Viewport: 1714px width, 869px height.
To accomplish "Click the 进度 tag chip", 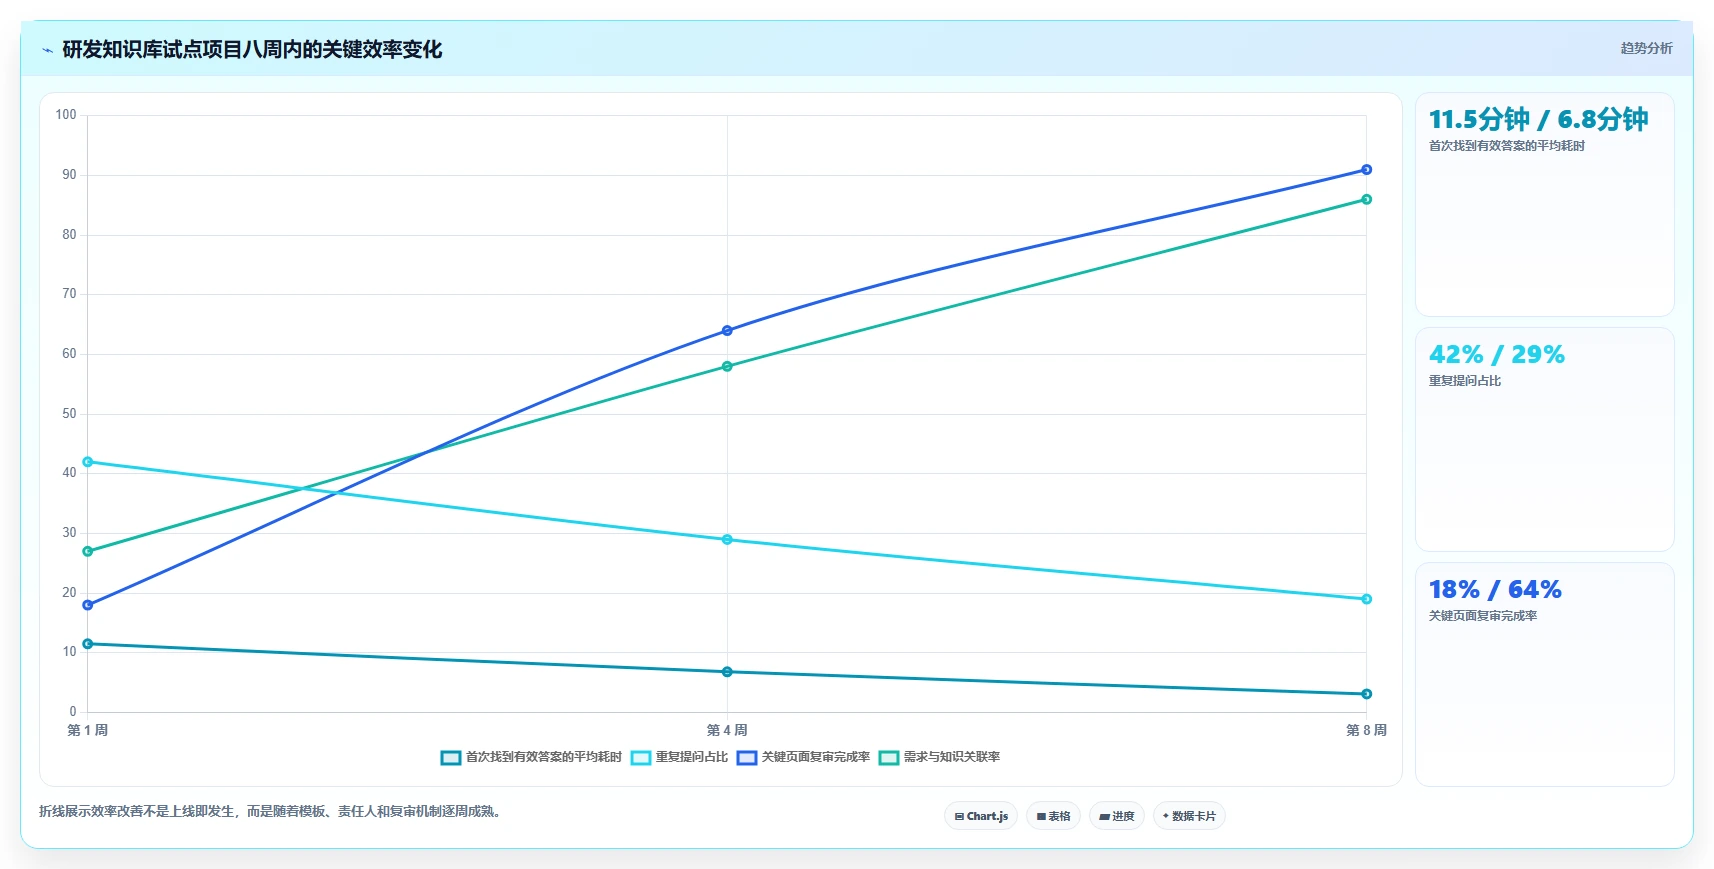I will (x=1117, y=816).
